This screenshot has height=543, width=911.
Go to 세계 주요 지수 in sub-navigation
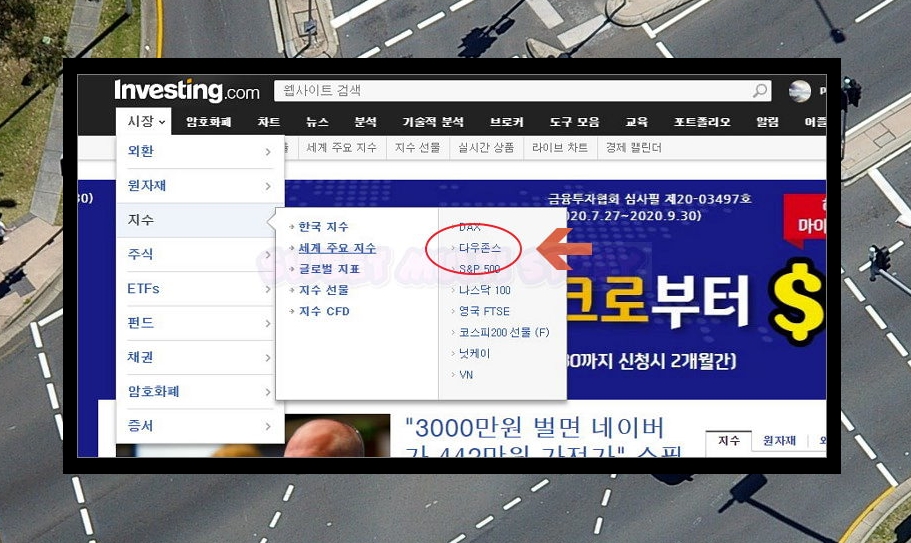342,148
